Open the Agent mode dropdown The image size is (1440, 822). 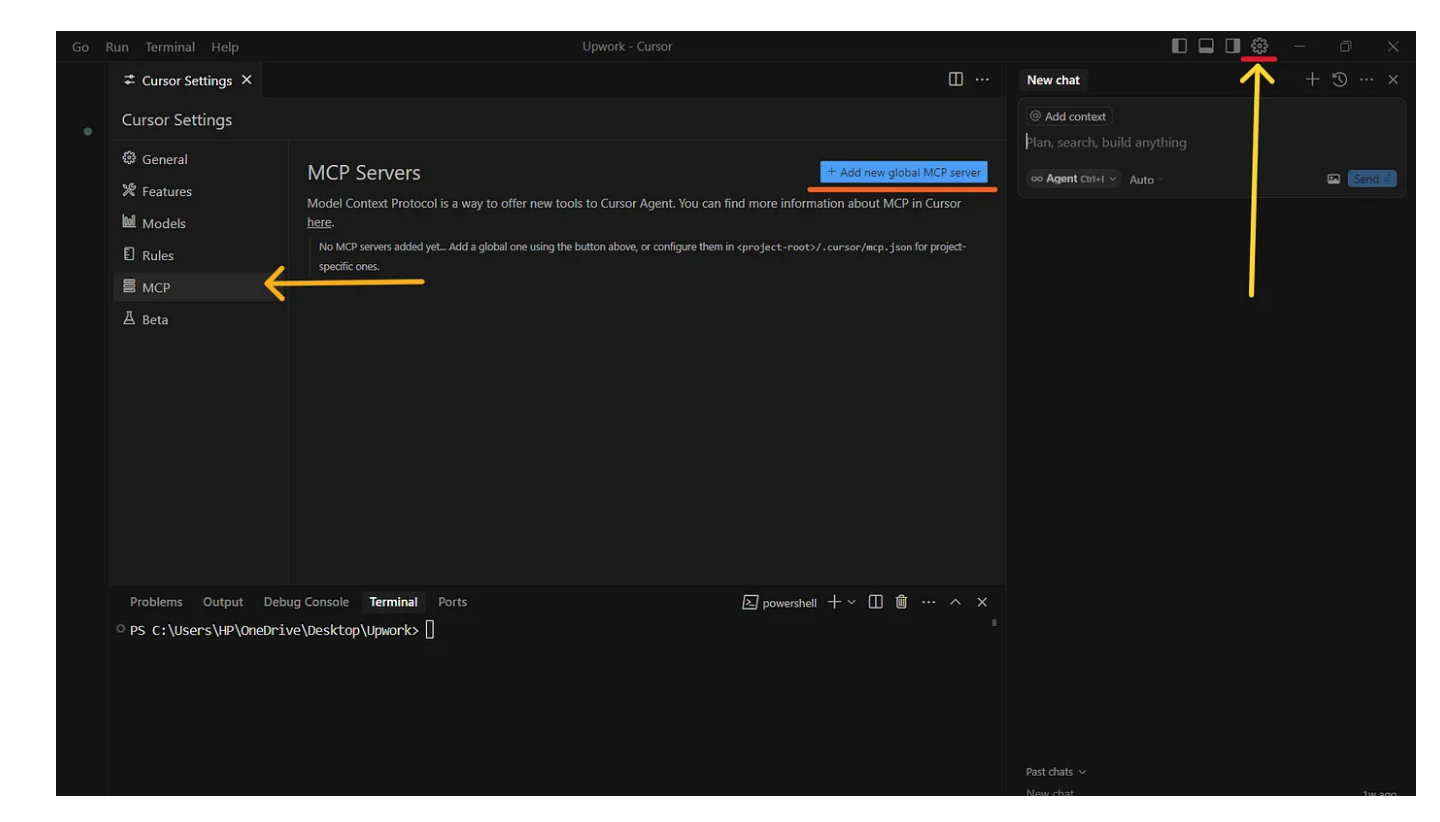(x=1074, y=179)
